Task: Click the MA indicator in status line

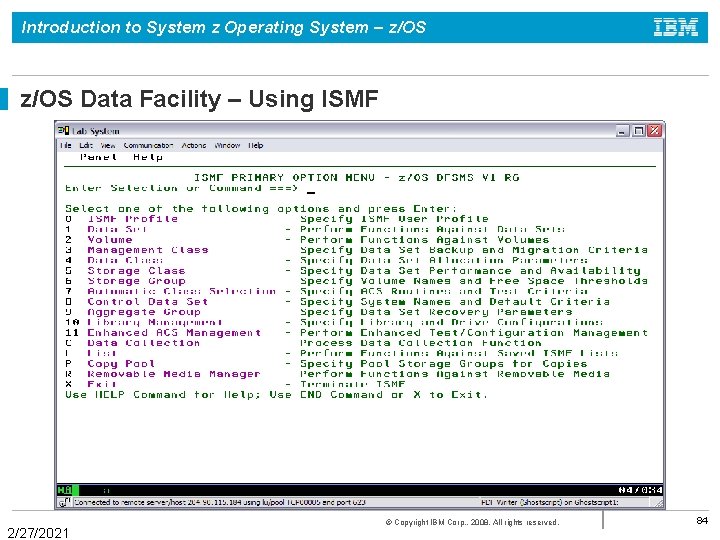Action: pyautogui.click(x=64, y=490)
